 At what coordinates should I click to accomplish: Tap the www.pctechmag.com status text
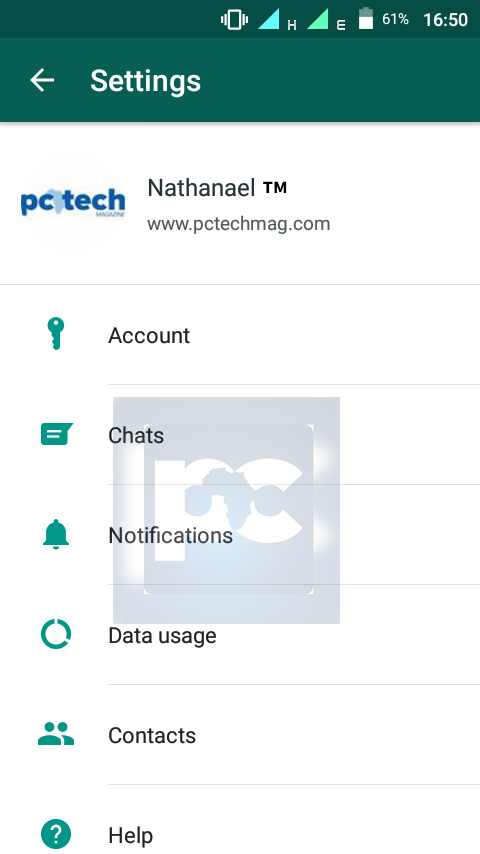pyautogui.click(x=238, y=224)
